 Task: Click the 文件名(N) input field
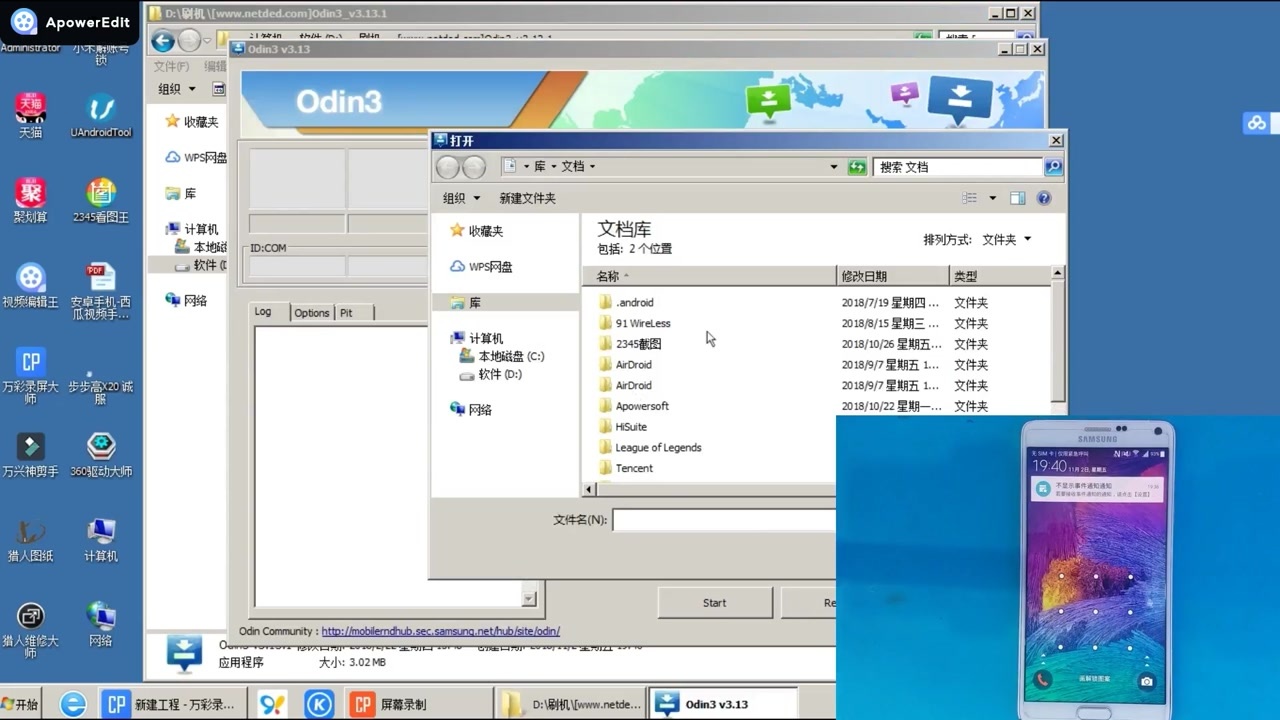point(724,520)
